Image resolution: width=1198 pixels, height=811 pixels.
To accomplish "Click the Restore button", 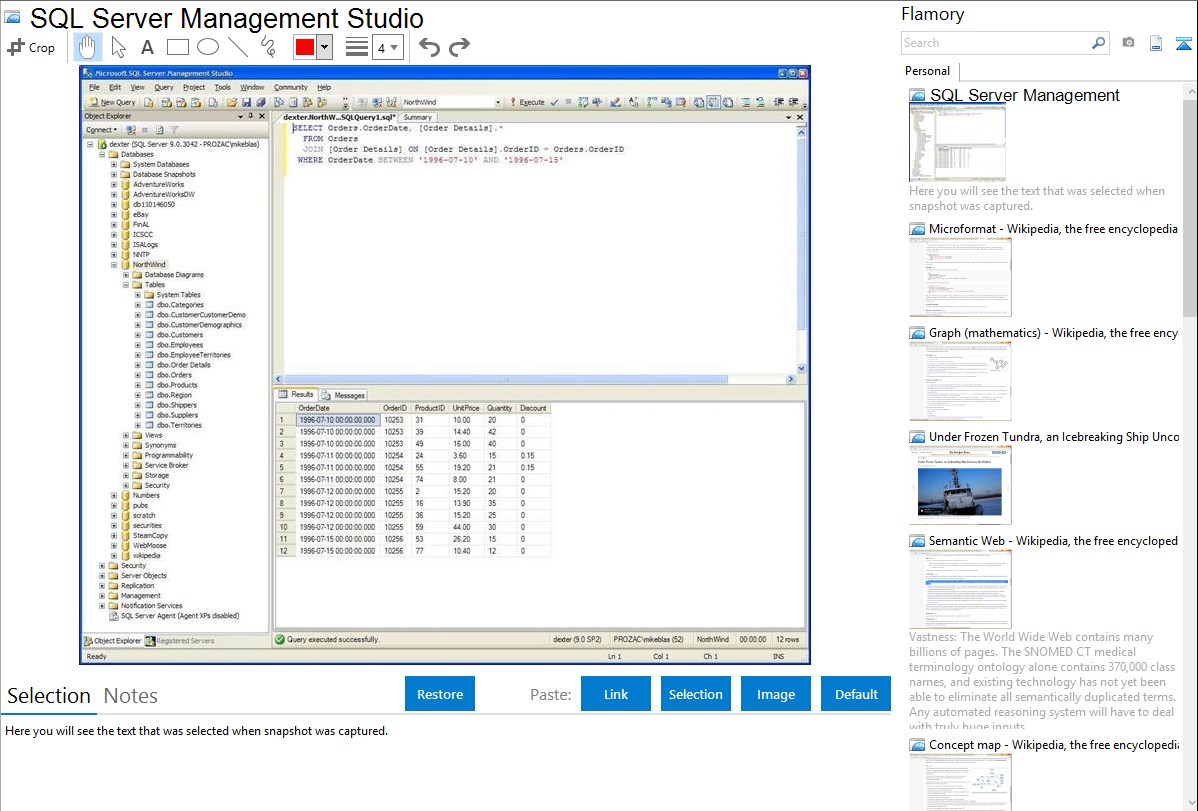I will pos(440,694).
